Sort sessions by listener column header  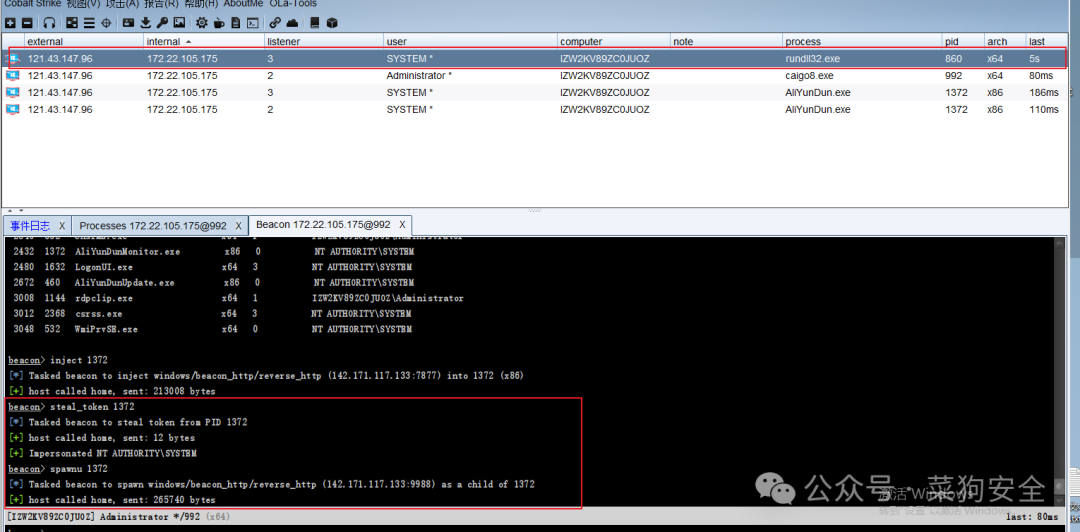pyautogui.click(x=324, y=41)
